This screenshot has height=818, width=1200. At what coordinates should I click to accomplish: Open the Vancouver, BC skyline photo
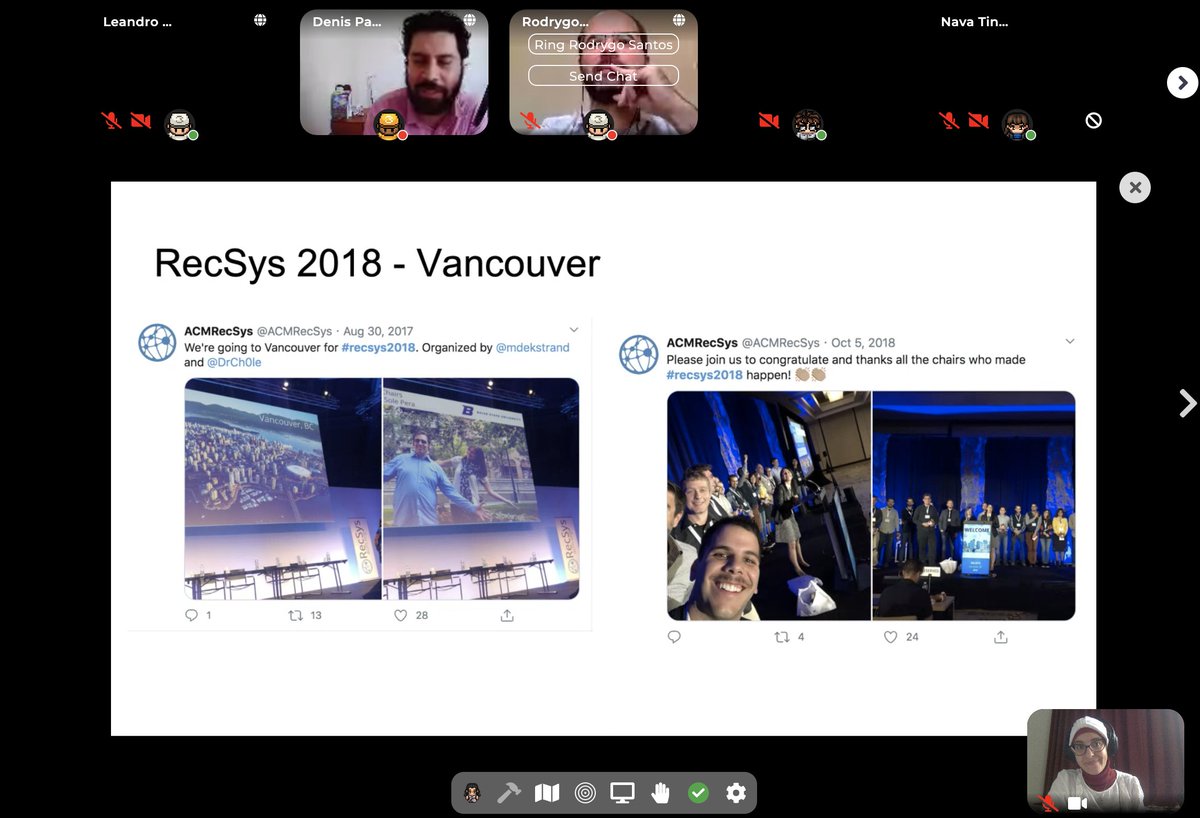pos(283,488)
